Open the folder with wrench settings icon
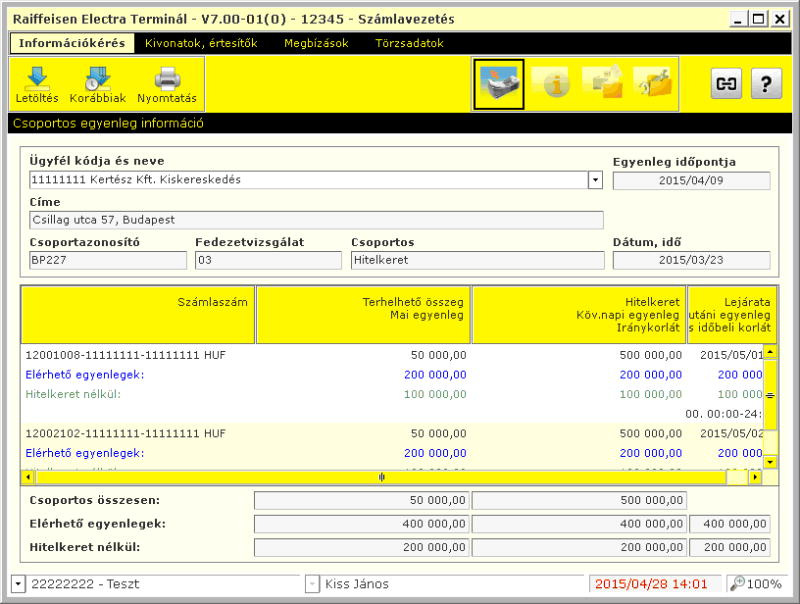Screen dimensions: 800x604 653,83
